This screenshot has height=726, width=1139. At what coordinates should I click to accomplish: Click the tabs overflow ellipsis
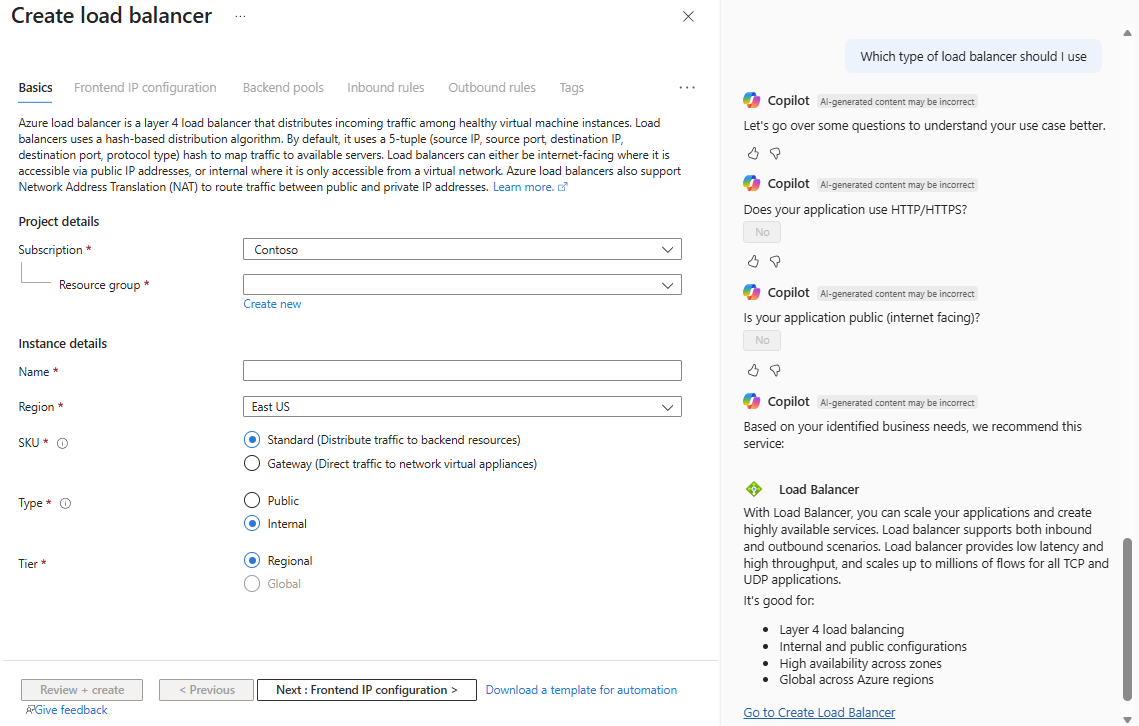pyautogui.click(x=687, y=88)
